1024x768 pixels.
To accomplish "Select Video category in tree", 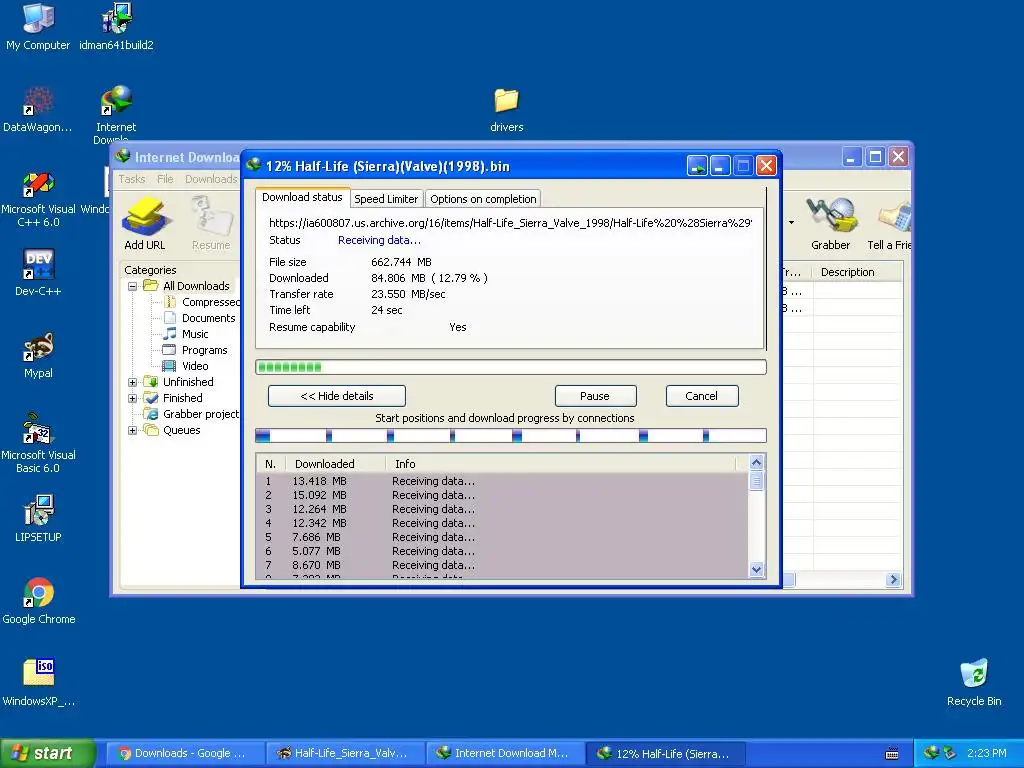I will (195, 366).
